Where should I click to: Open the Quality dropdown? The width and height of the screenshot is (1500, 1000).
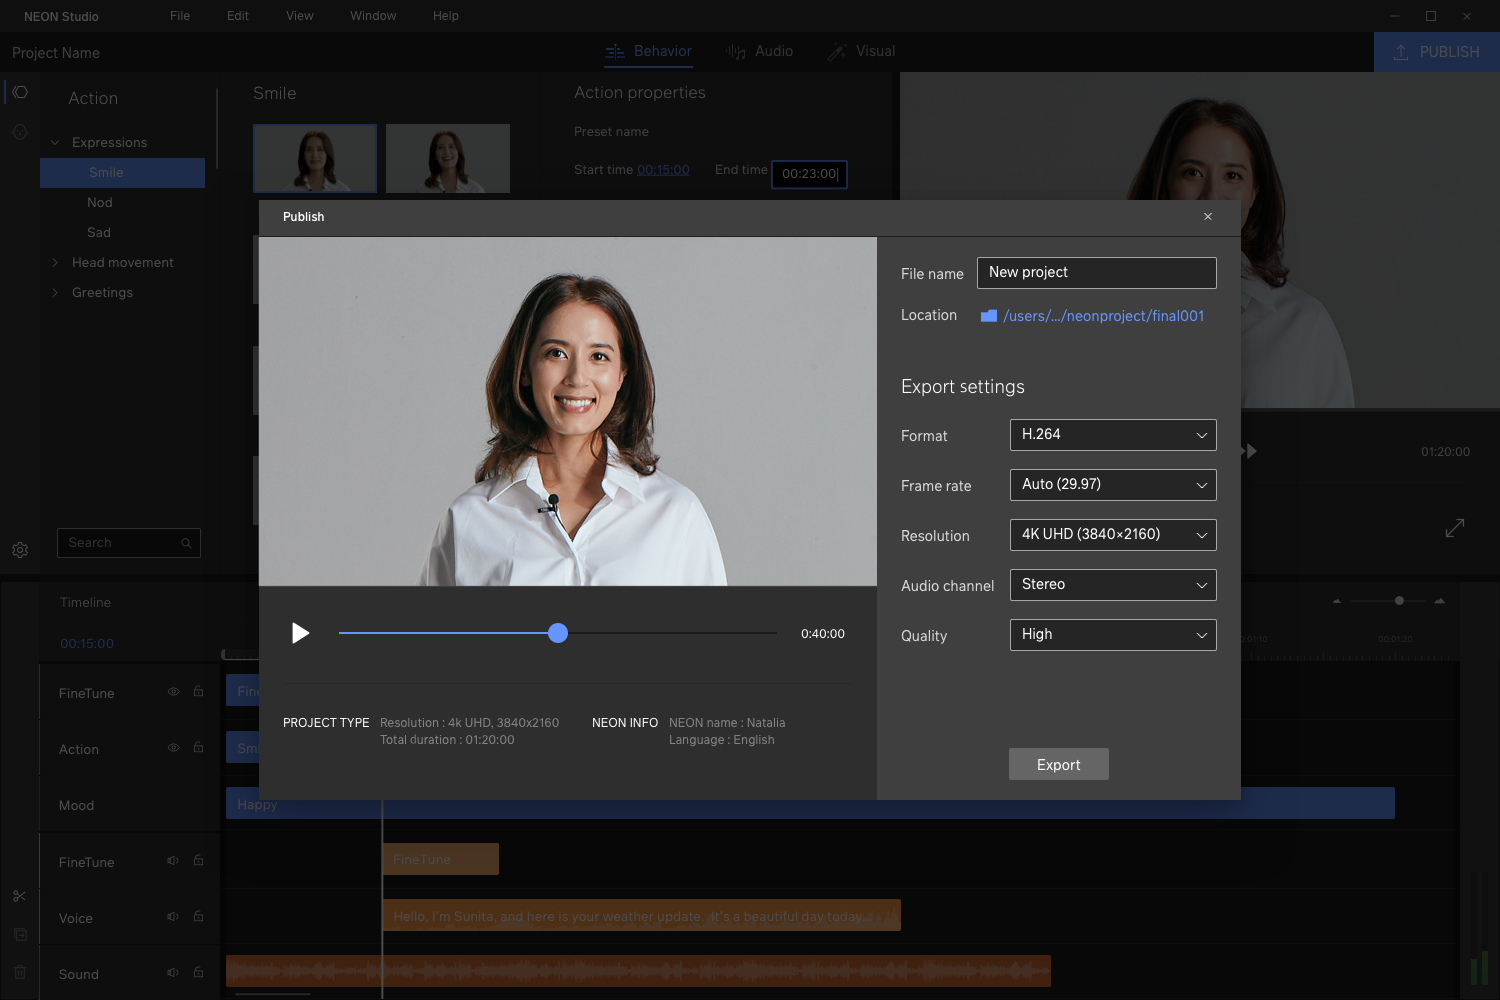click(x=1113, y=635)
